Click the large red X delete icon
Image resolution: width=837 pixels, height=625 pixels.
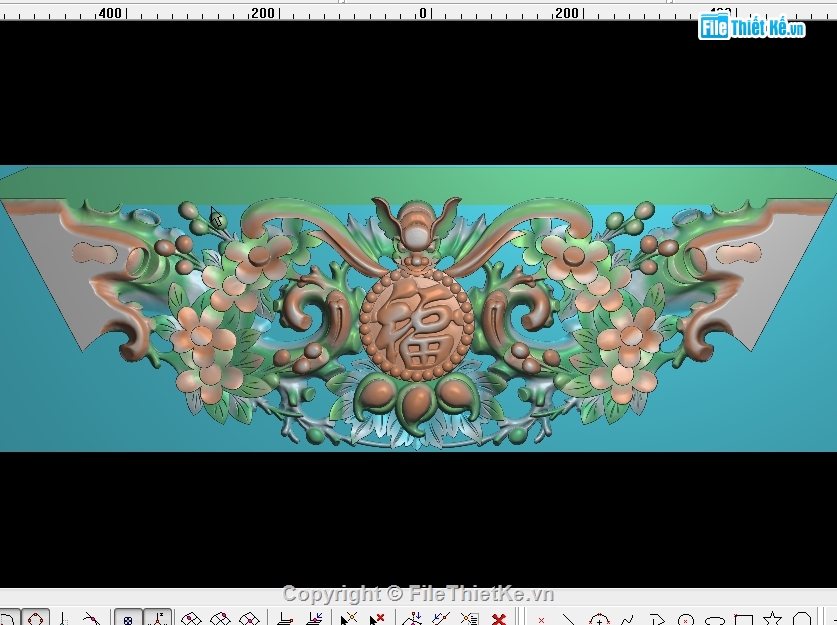coord(498,620)
